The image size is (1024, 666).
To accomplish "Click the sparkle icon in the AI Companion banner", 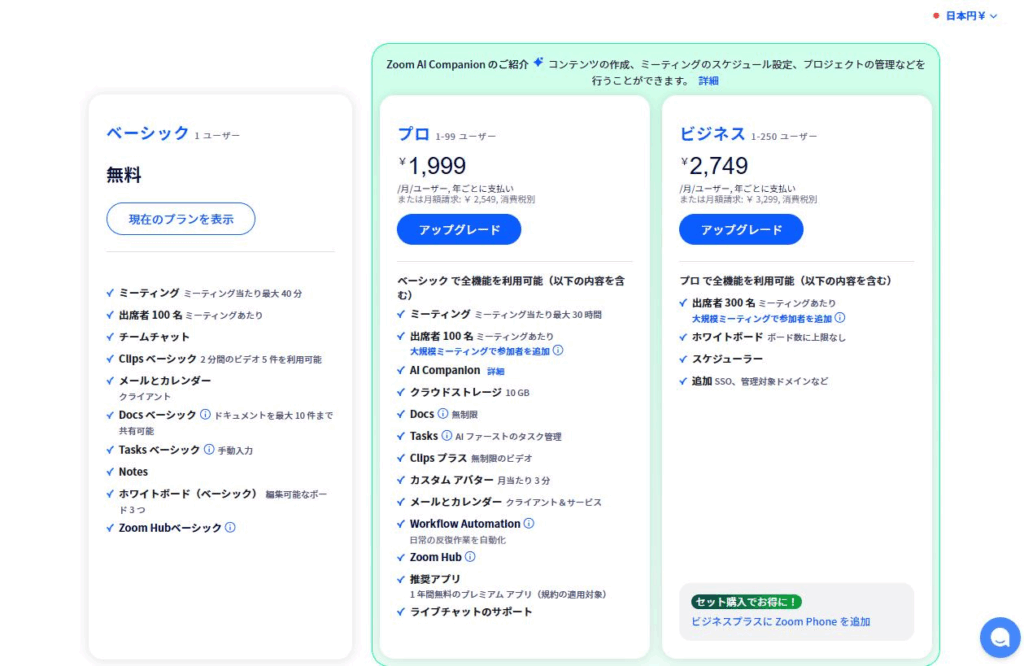I will tap(538, 62).
